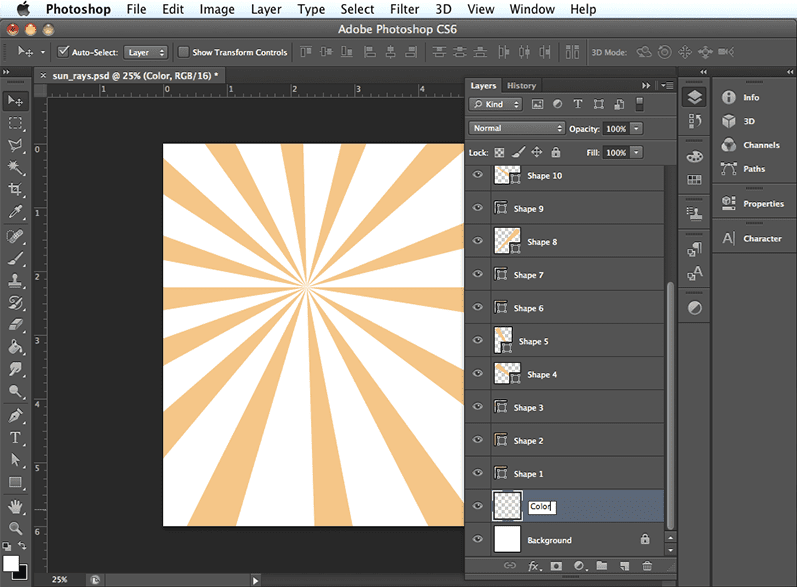Select the Path Selection tool

point(15,460)
